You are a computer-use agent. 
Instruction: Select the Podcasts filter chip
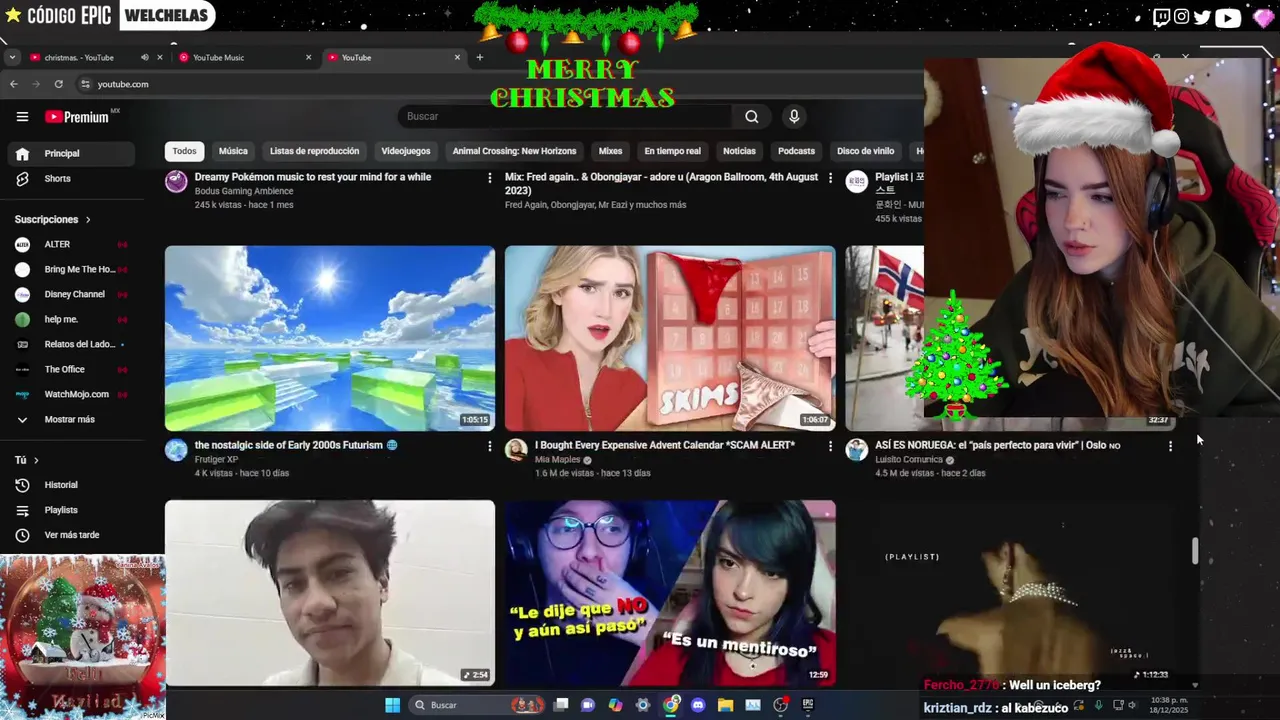click(x=796, y=151)
